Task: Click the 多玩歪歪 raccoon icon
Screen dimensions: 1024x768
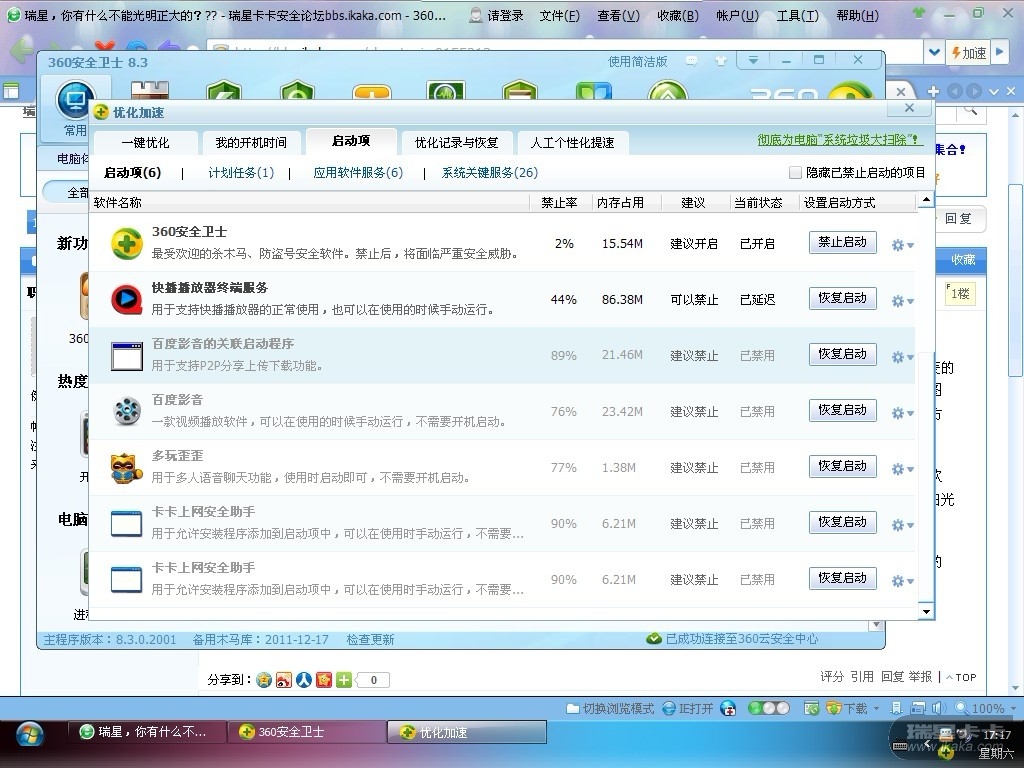Action: 127,467
